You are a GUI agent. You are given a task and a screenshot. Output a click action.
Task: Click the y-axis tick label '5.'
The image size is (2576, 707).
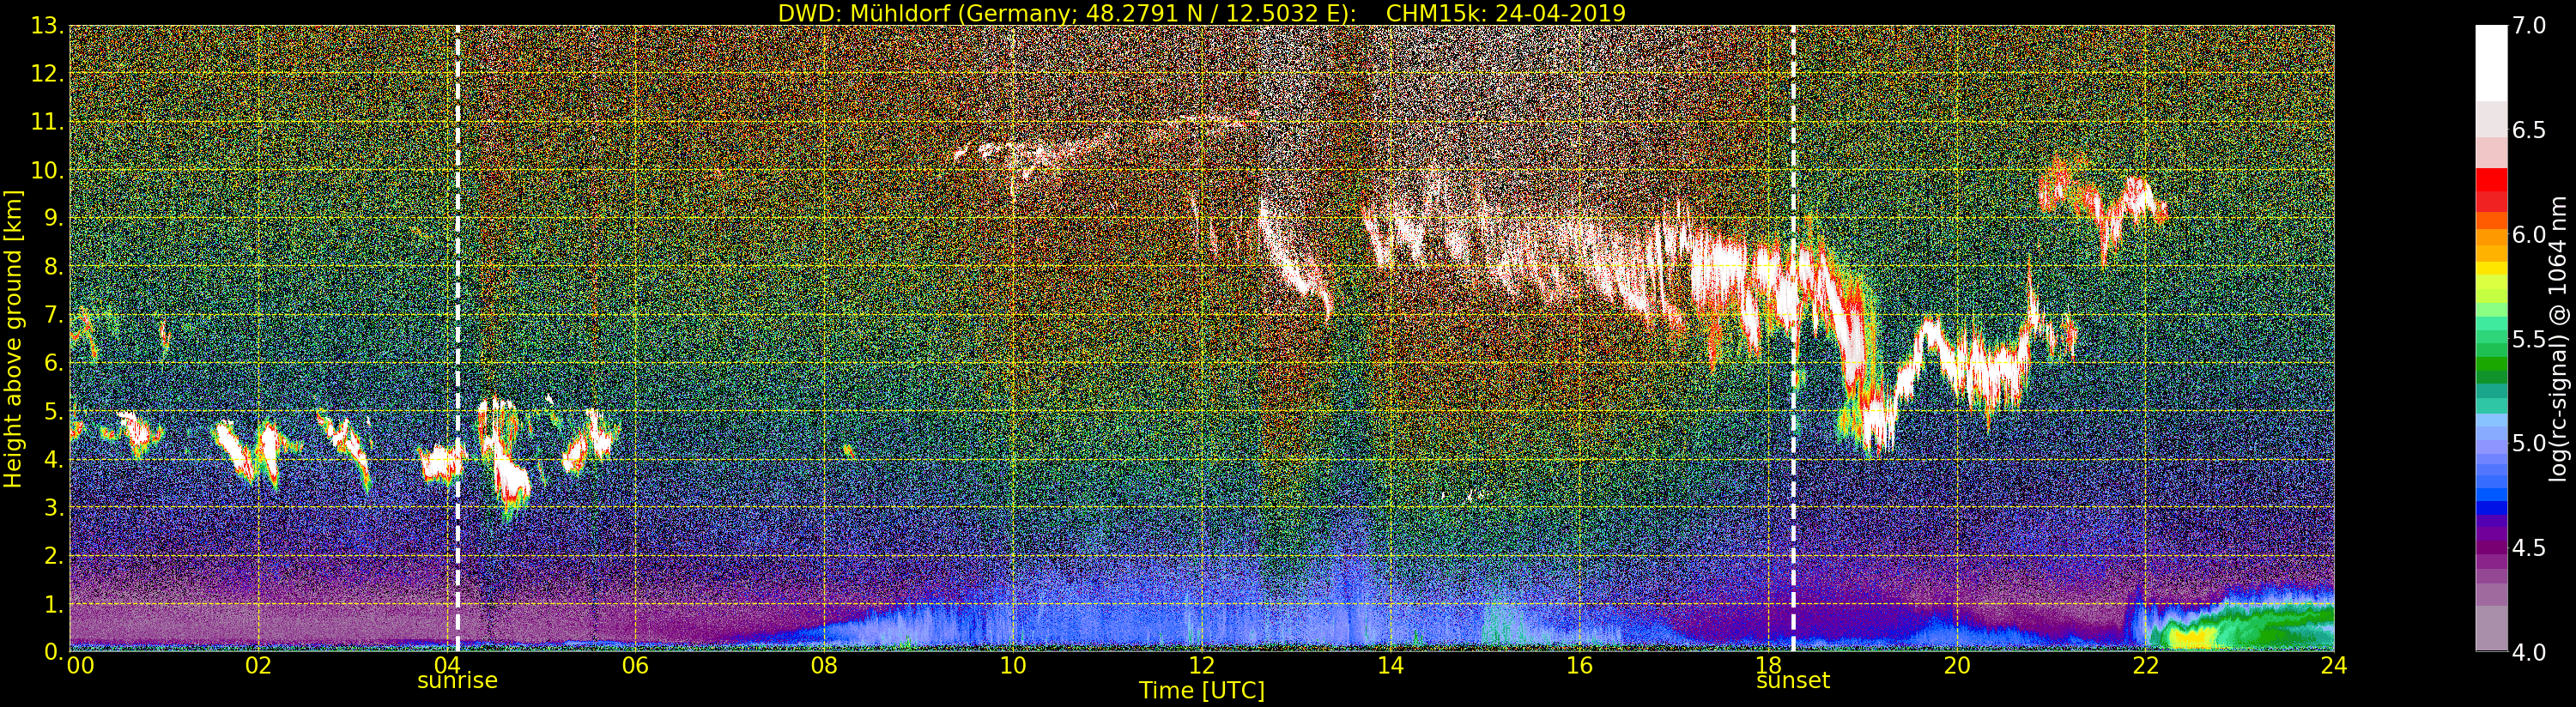coord(53,411)
